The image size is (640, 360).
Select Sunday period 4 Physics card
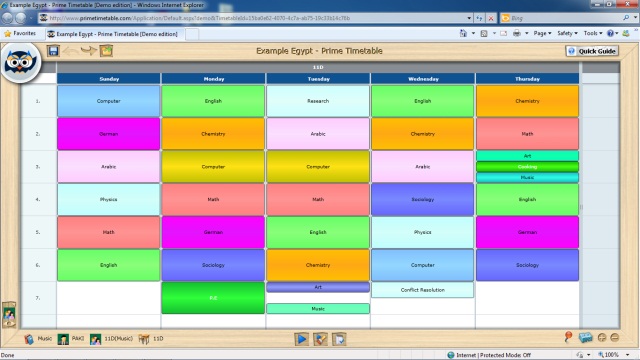click(x=109, y=200)
